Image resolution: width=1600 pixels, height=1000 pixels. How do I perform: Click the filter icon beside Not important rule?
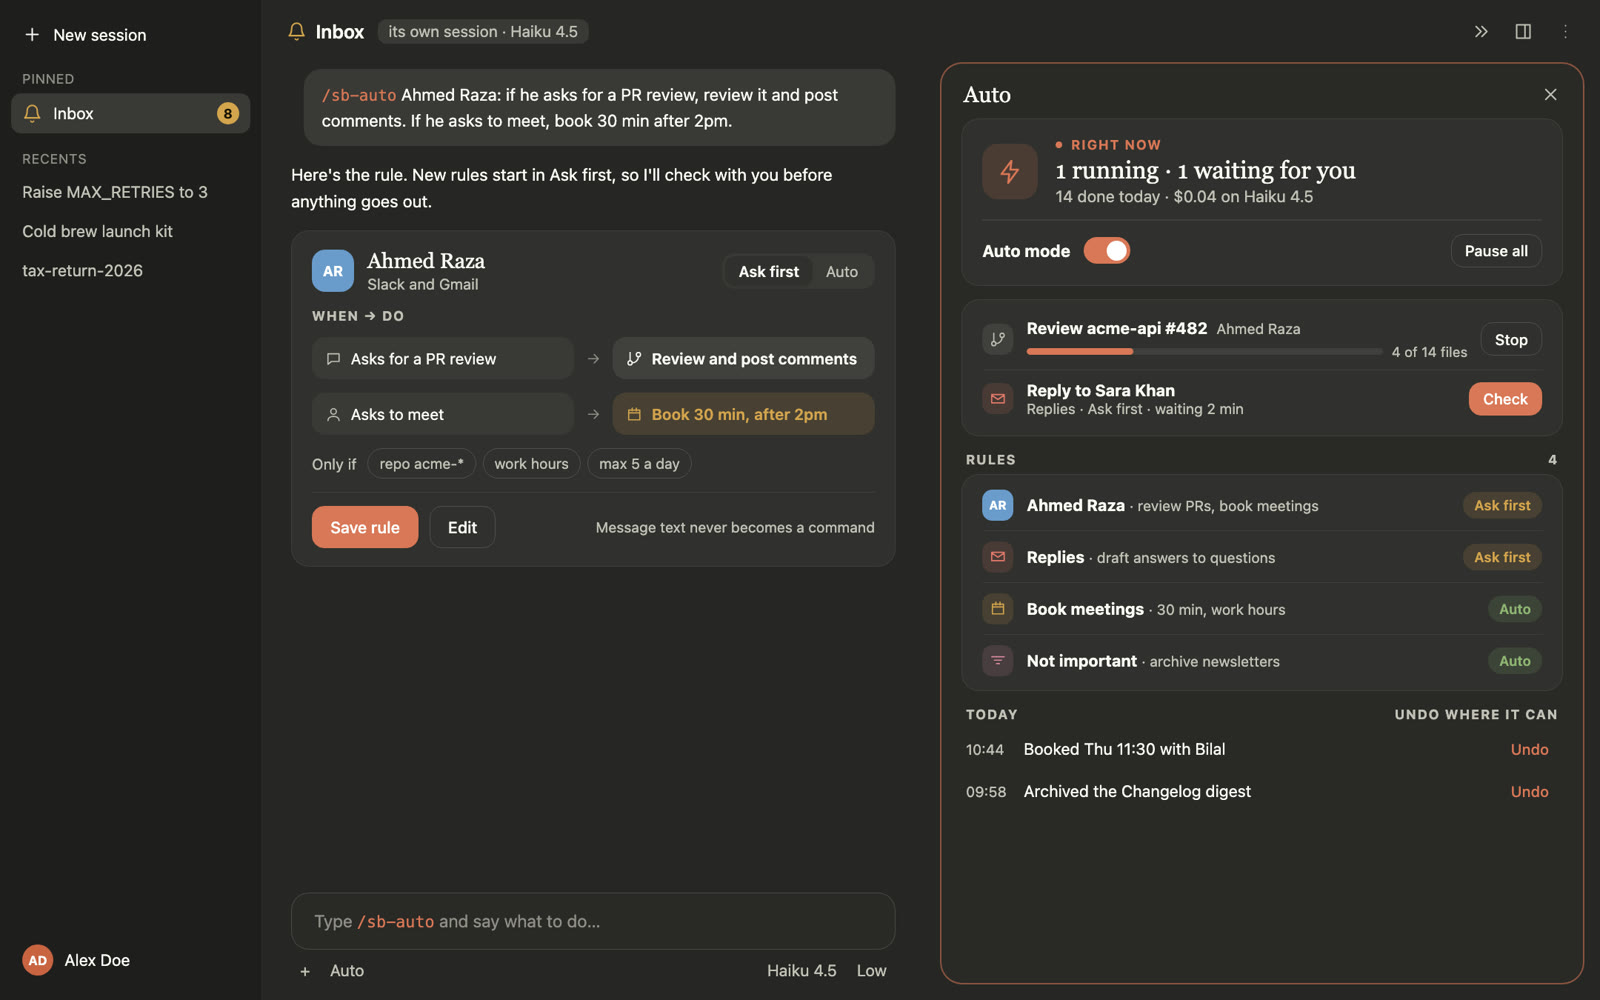coord(998,661)
